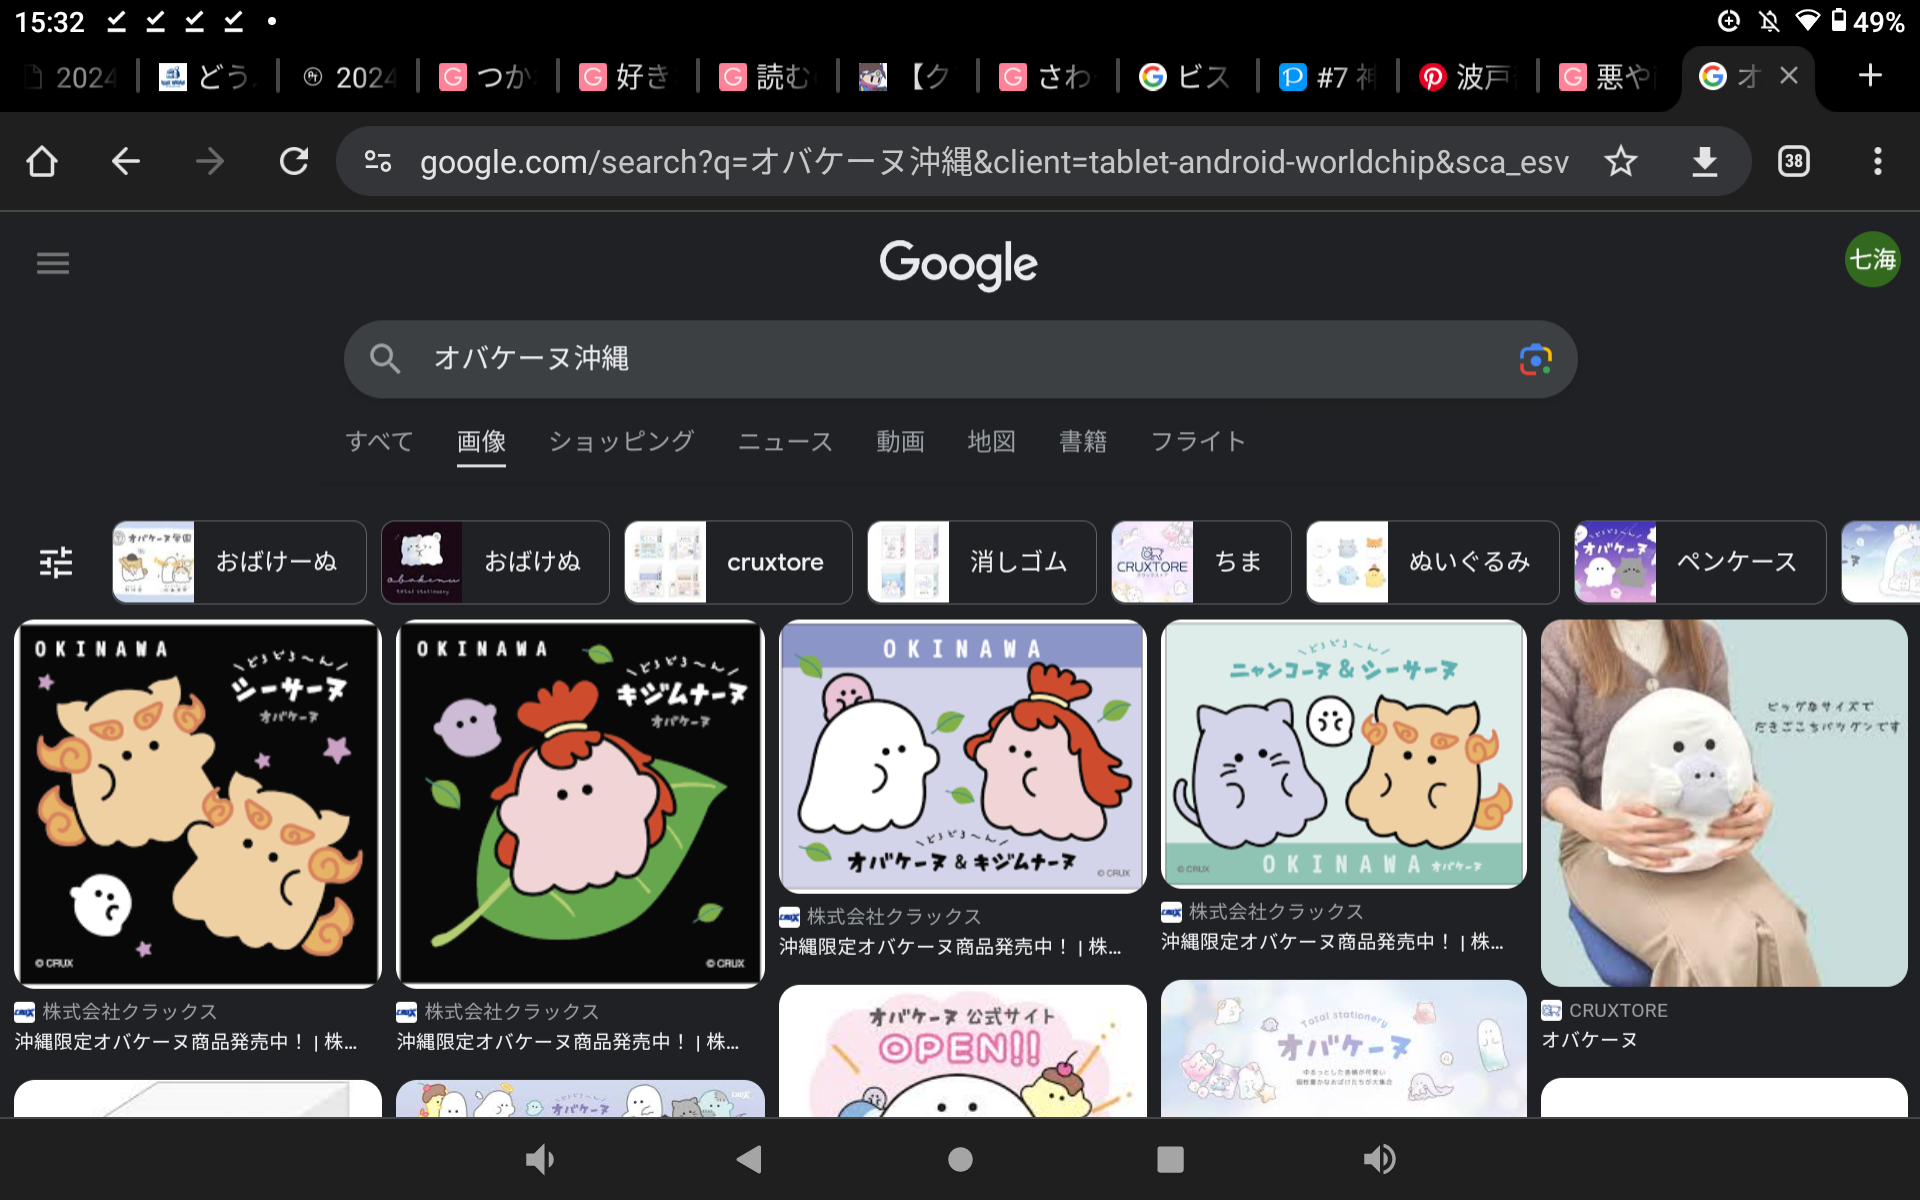This screenshot has width=1920, height=1200.
Task: Open Chrome three-dot overflow menu
Action: click(x=1877, y=161)
